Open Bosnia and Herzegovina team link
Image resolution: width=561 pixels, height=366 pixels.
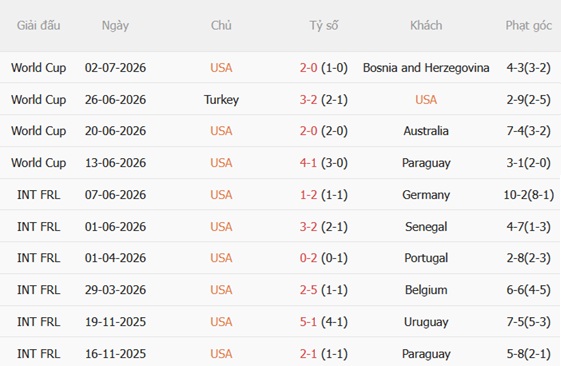click(x=426, y=68)
